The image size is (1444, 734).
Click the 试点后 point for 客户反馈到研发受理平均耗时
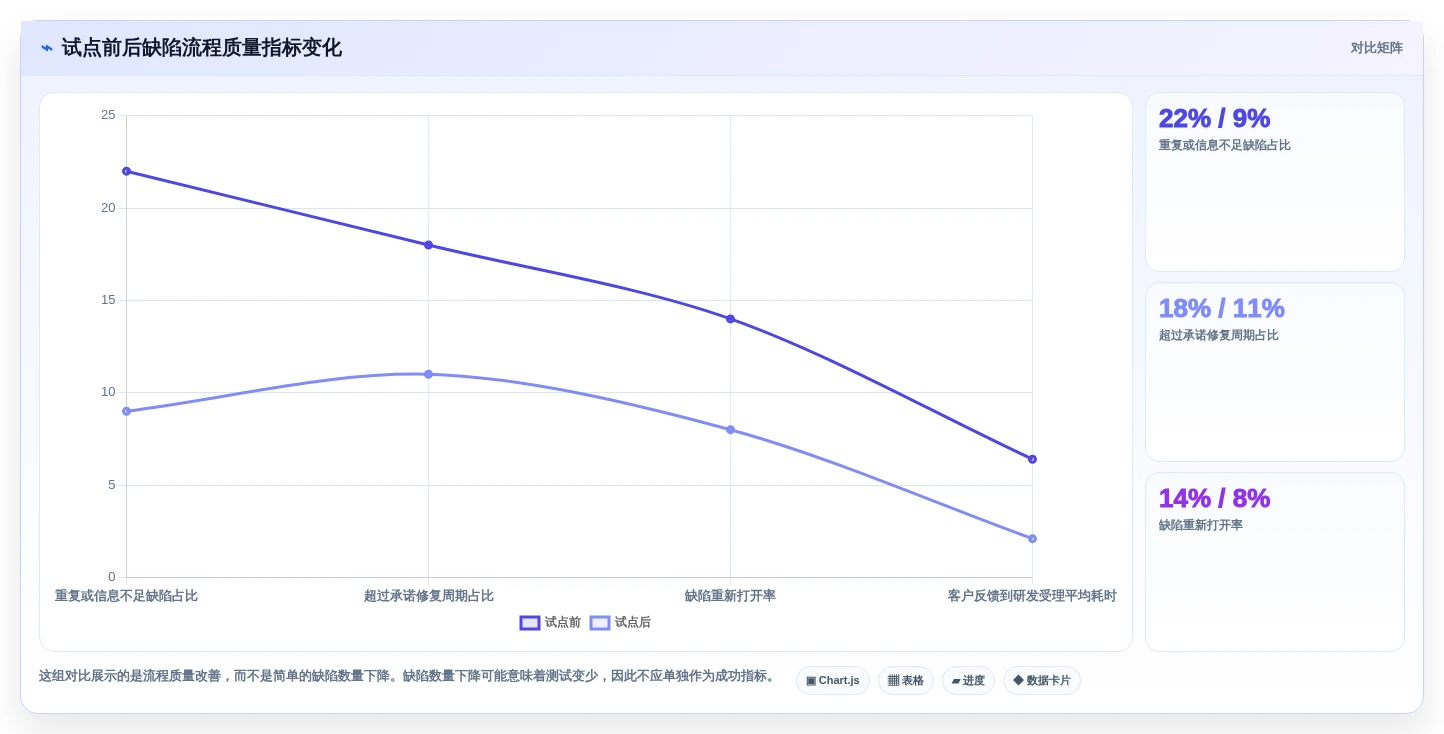tap(1032, 539)
